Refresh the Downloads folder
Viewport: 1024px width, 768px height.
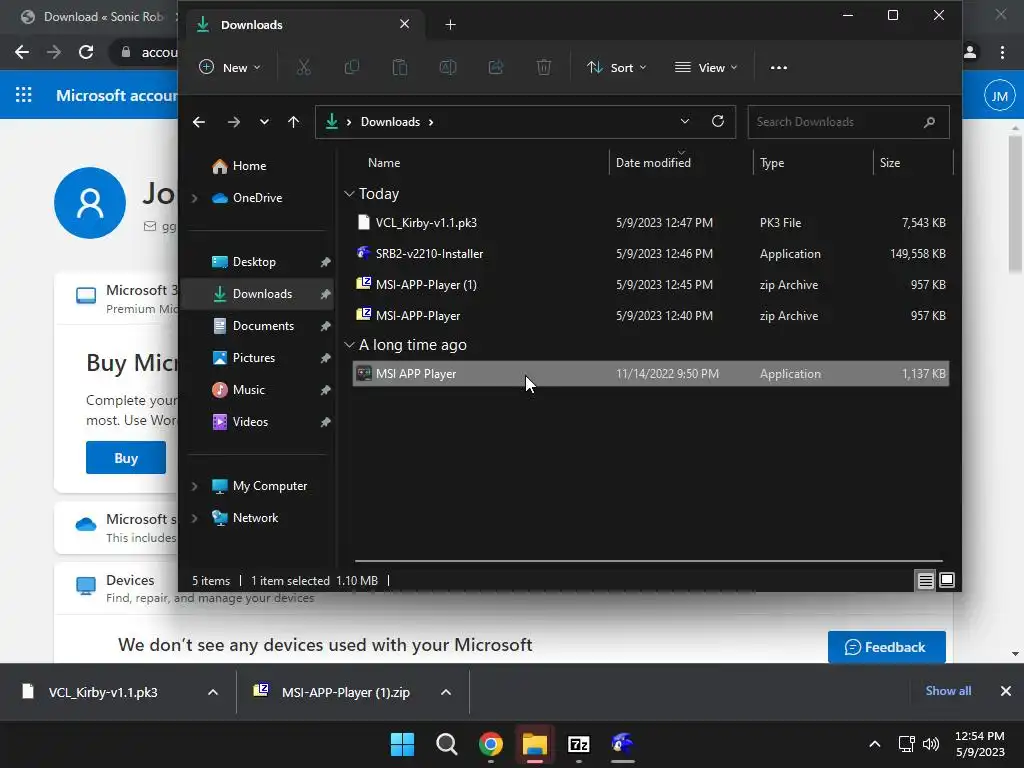(x=718, y=121)
